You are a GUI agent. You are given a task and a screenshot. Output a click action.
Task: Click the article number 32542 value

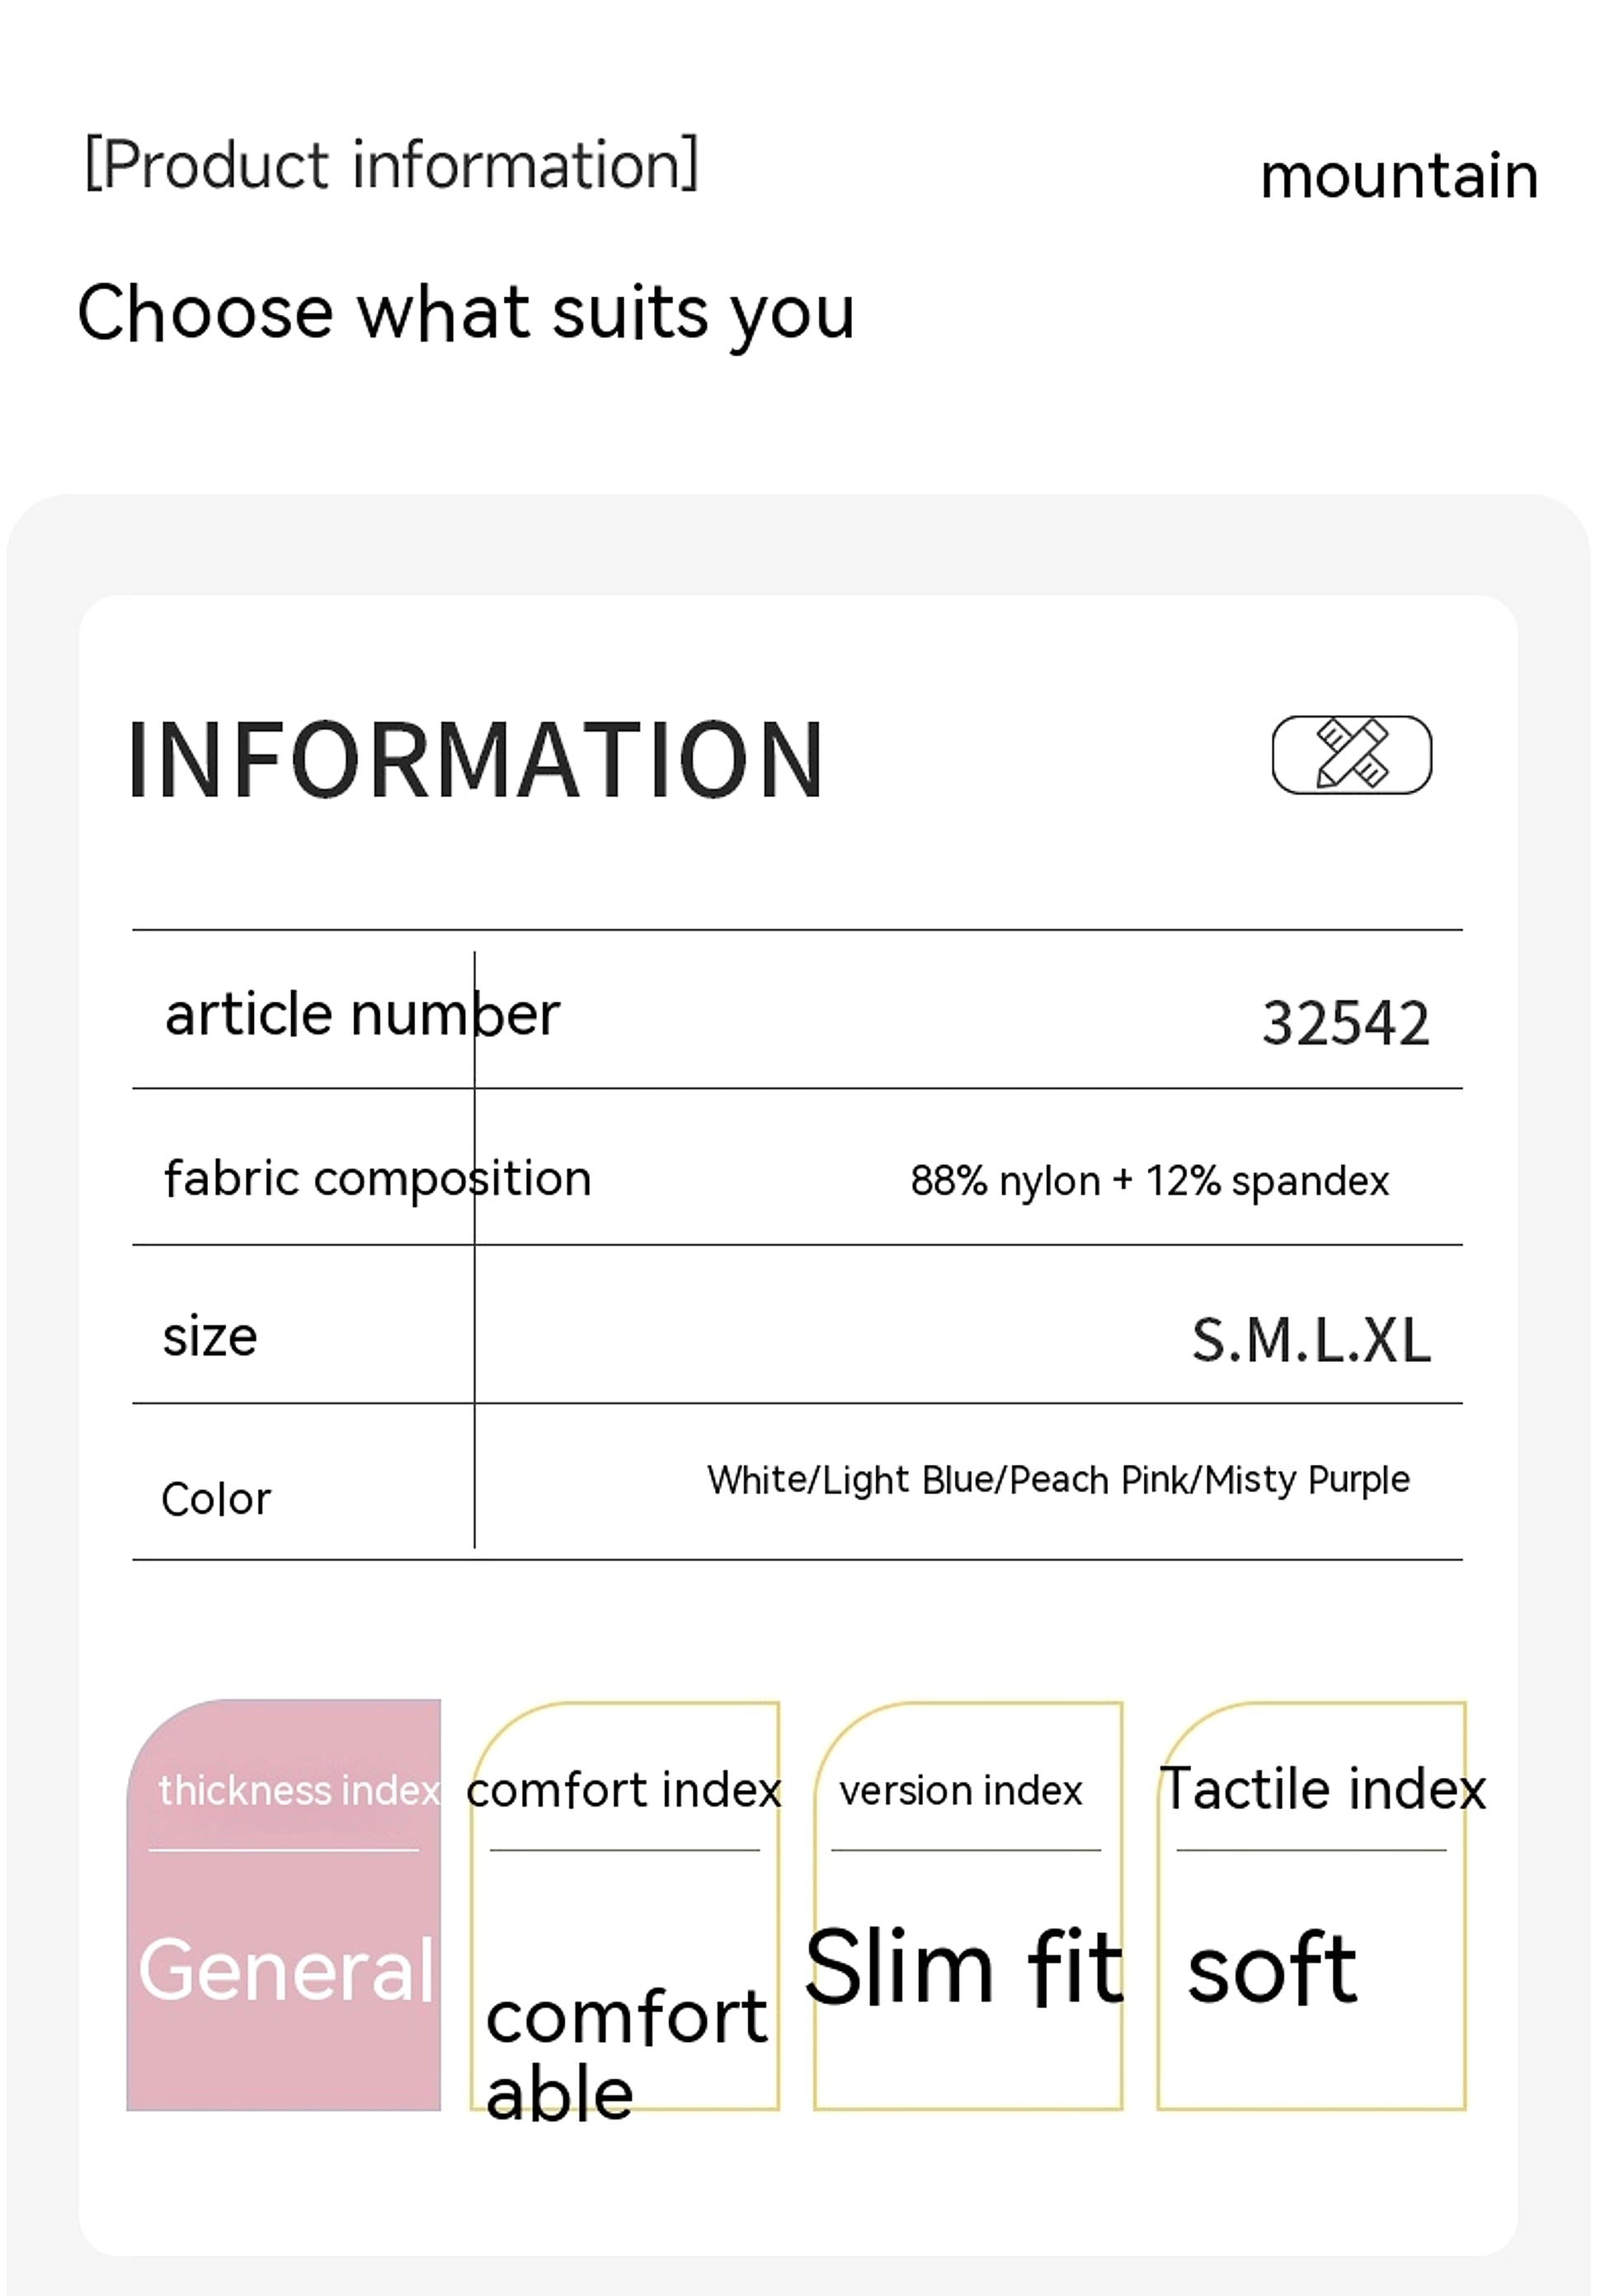(x=1345, y=1023)
